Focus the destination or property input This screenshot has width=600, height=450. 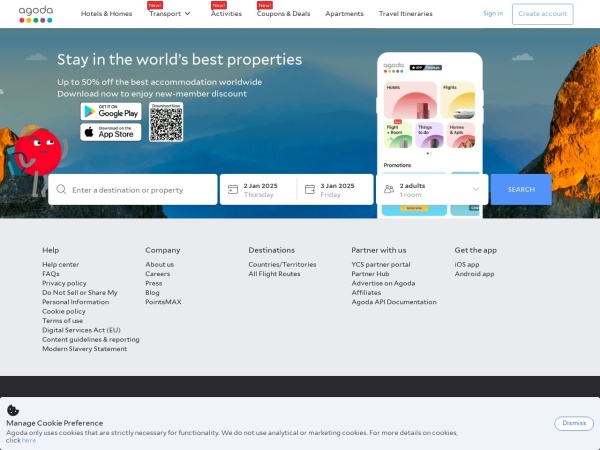click(133, 189)
